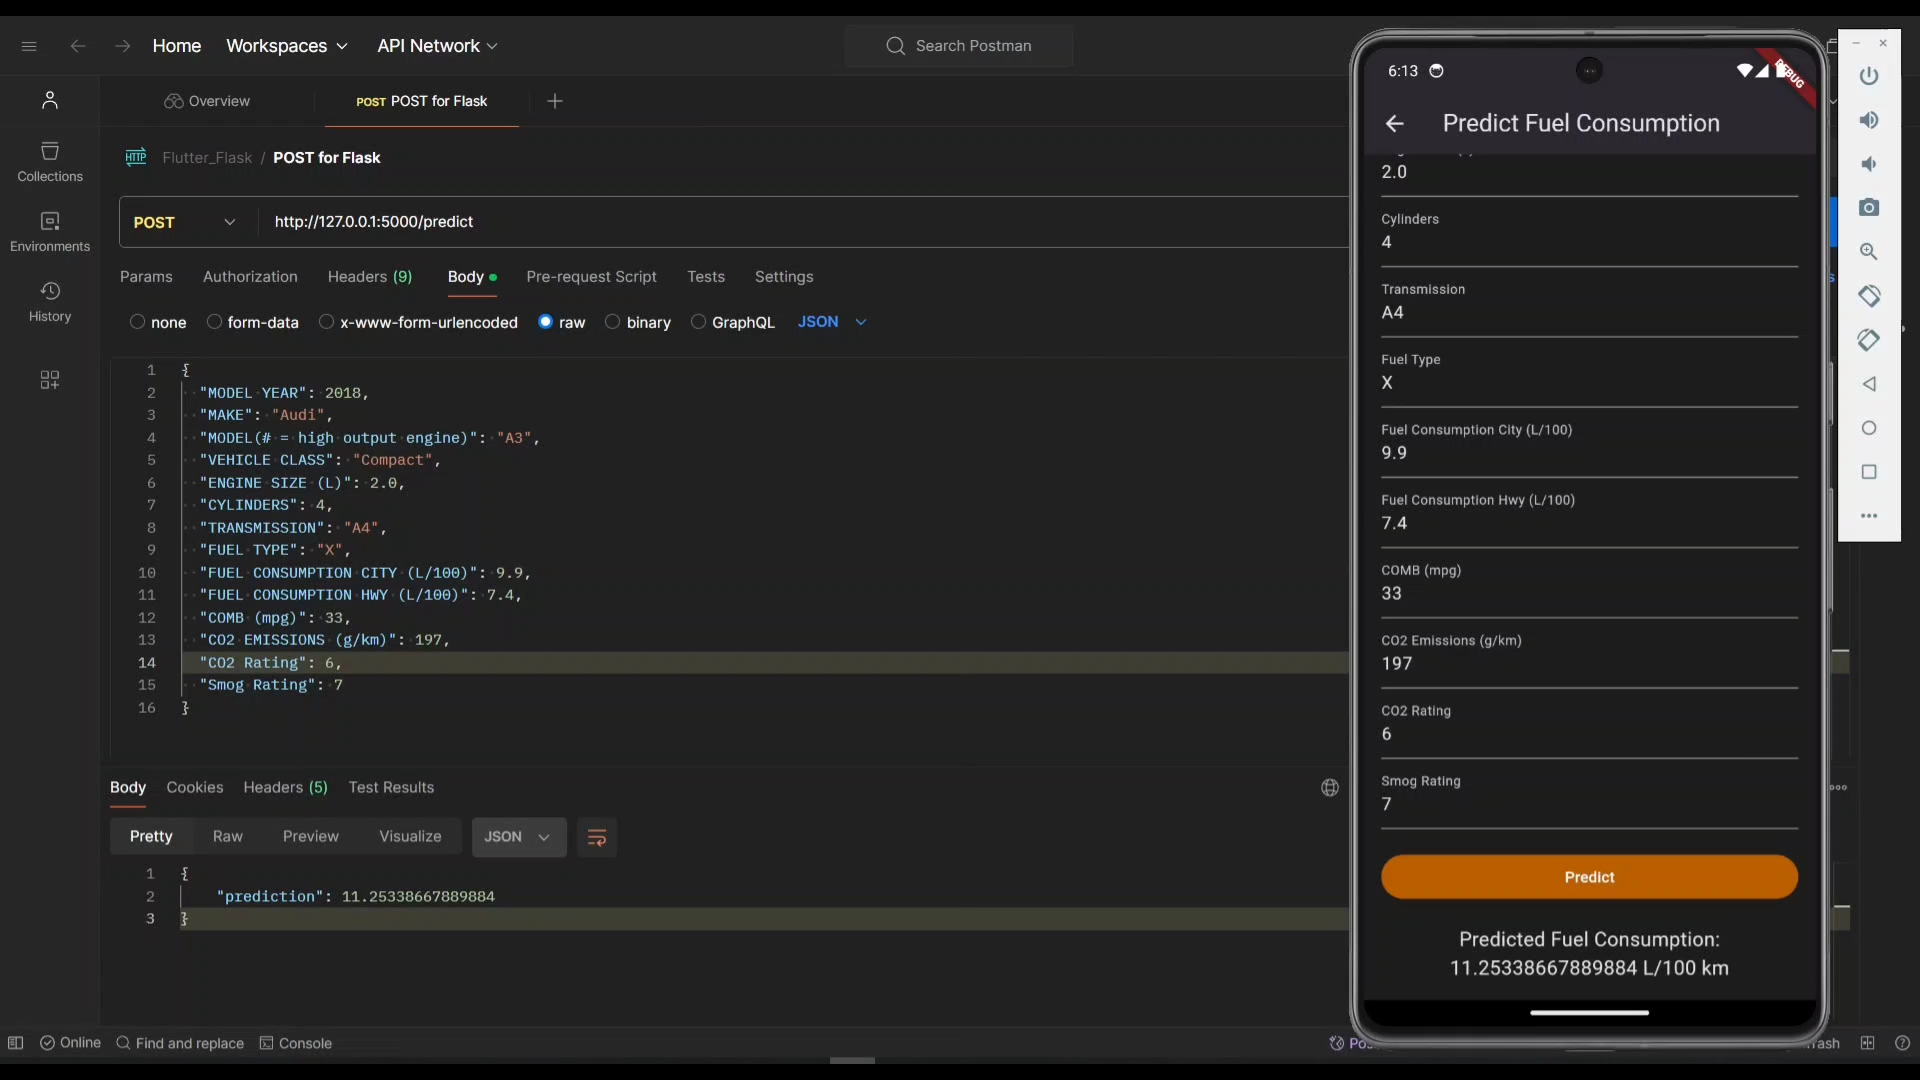Take emulator screenshot with camera icon
Image resolution: width=1920 pixels, height=1080 pixels.
coord(1869,208)
